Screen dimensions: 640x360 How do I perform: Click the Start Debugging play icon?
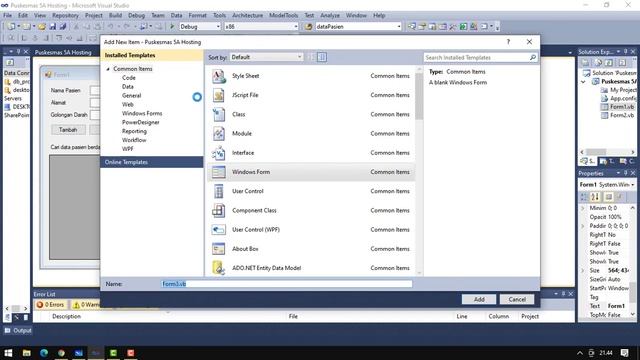click(172, 27)
